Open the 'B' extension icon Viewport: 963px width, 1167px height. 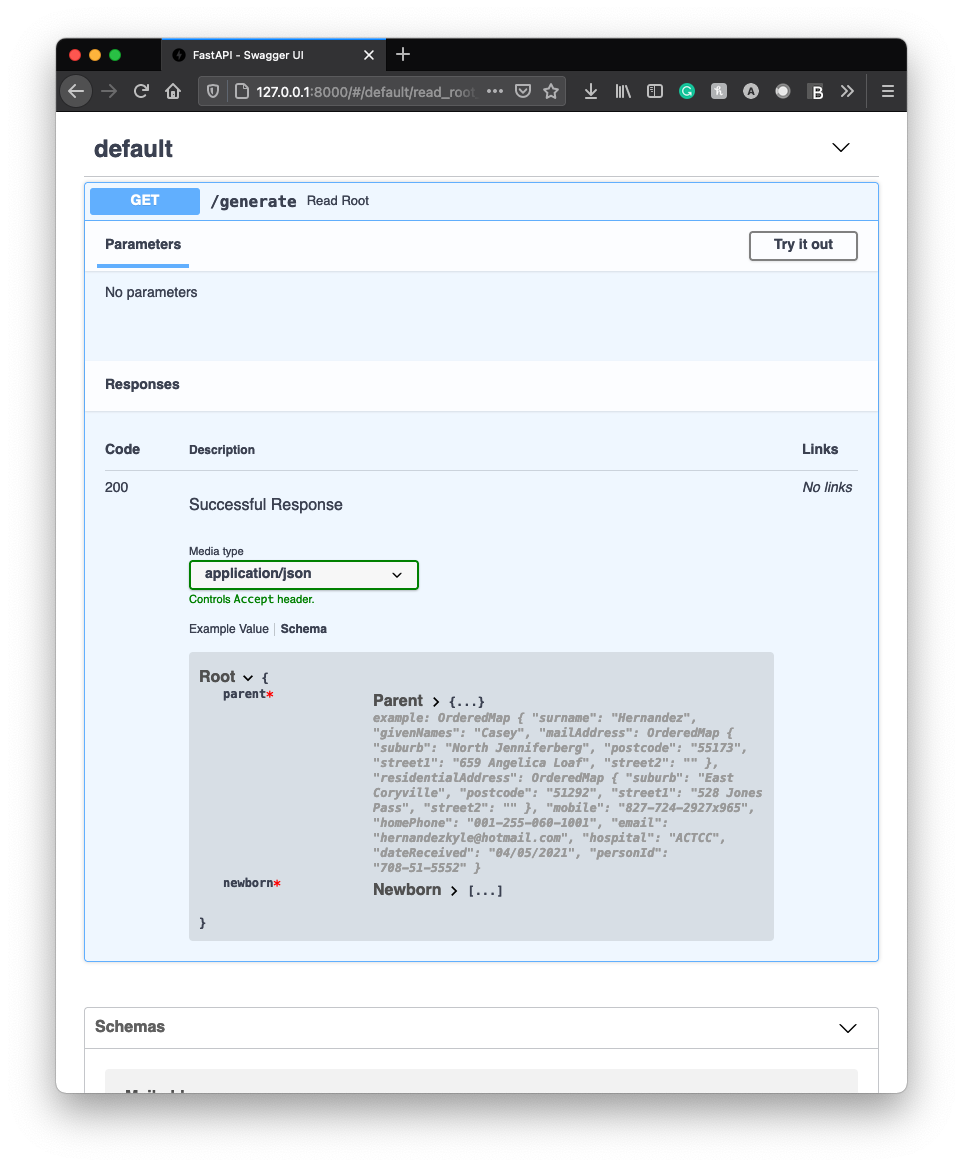[x=816, y=92]
